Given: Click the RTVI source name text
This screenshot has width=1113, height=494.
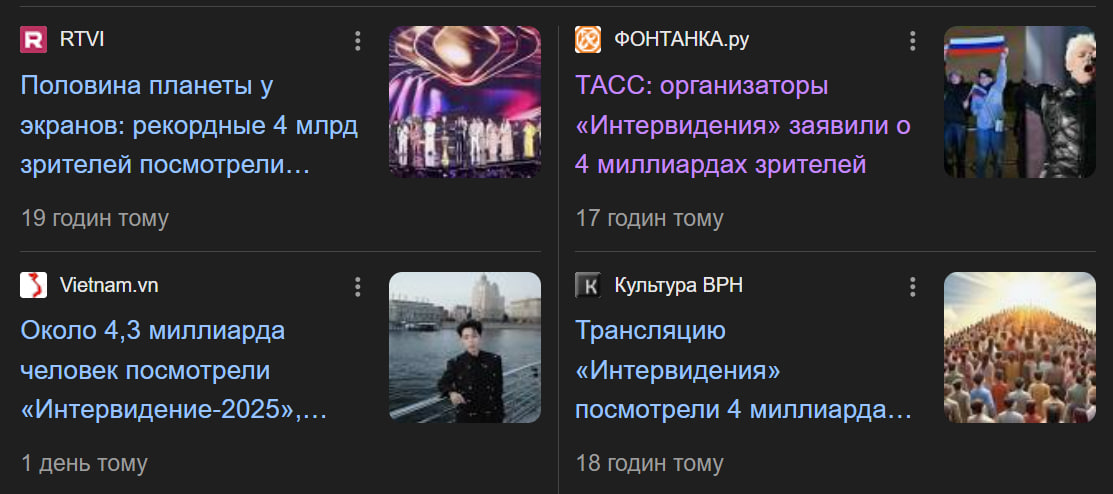Looking at the screenshot, I should click(x=82, y=40).
